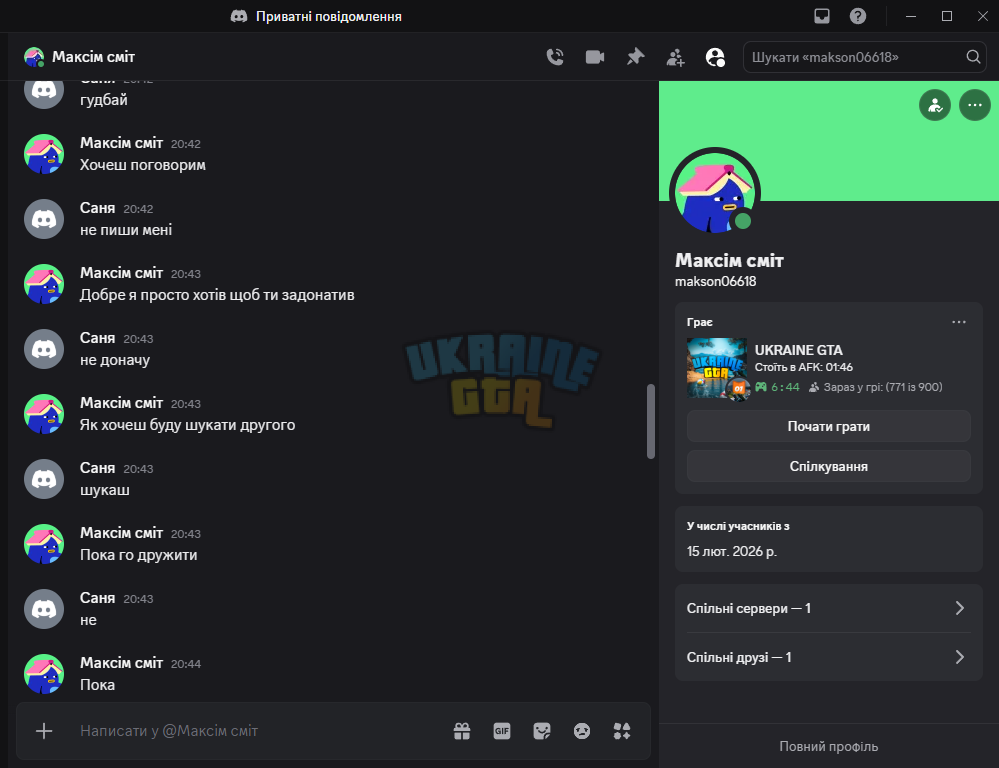Click Саня avatar beside 'не доначу'
This screenshot has width=999, height=768.
(44, 349)
